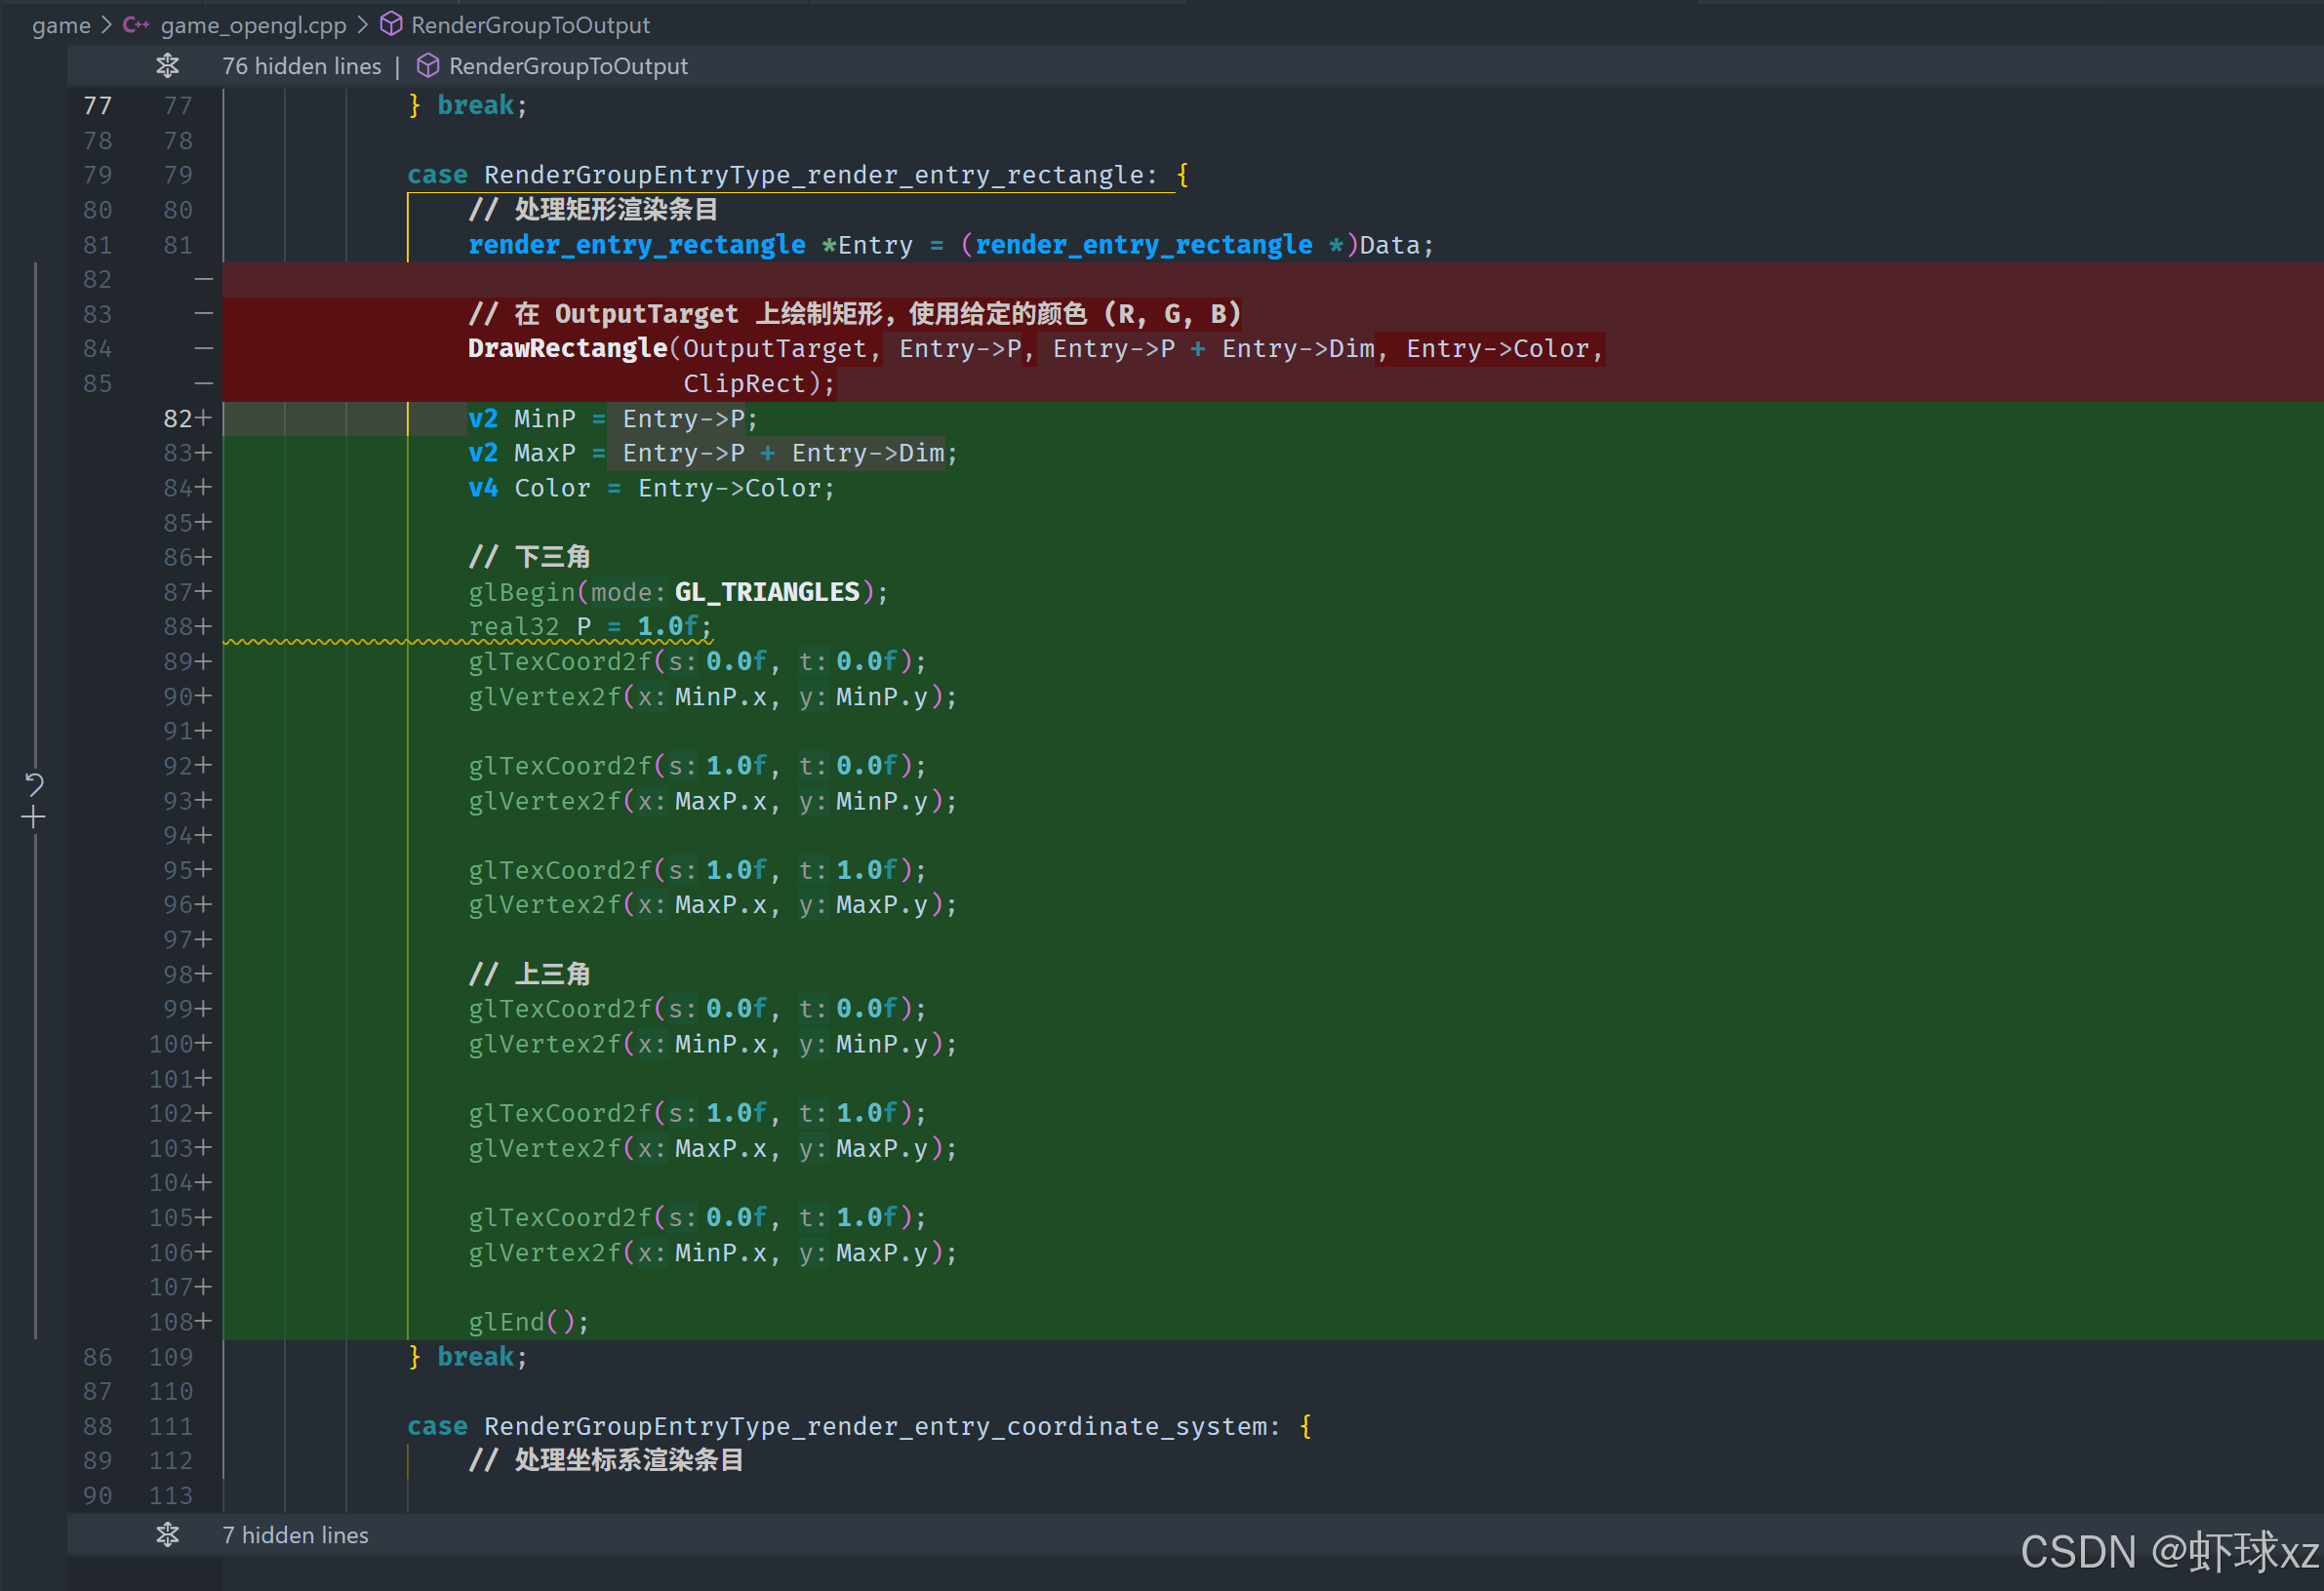The image size is (2324, 1591).
Task: Open the game folder breadcrumb
Action: (61, 25)
